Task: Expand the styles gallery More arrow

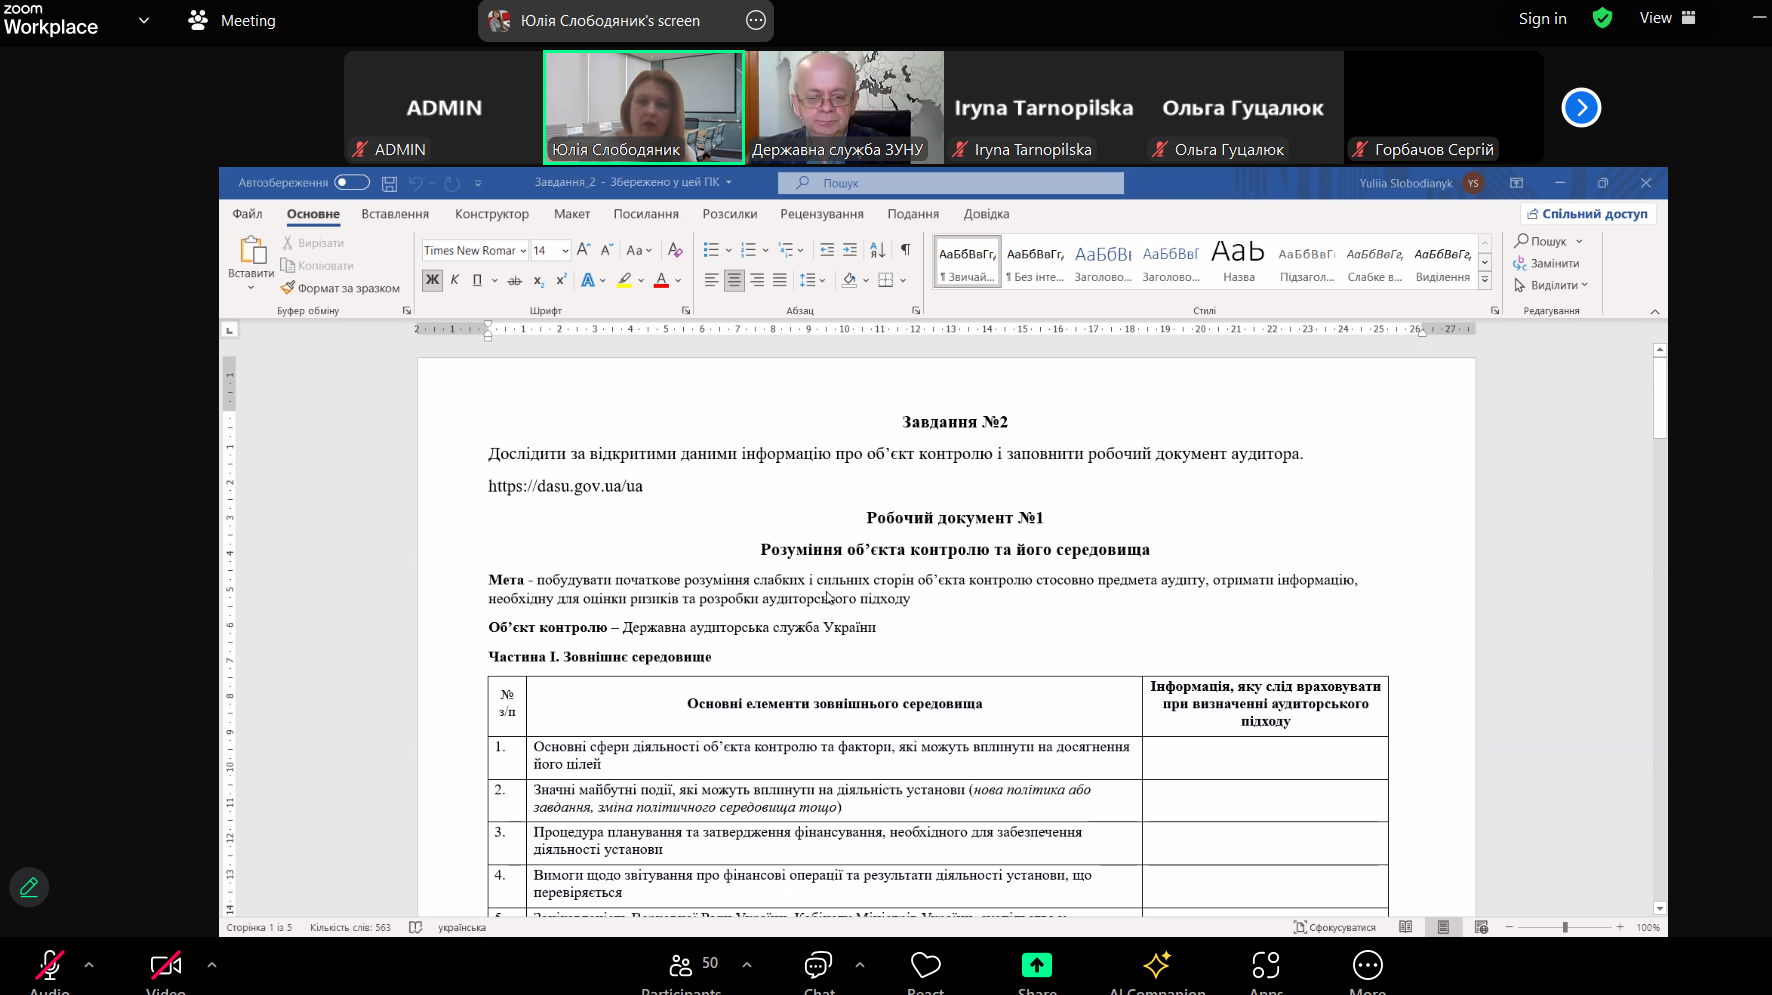Action: (1485, 281)
